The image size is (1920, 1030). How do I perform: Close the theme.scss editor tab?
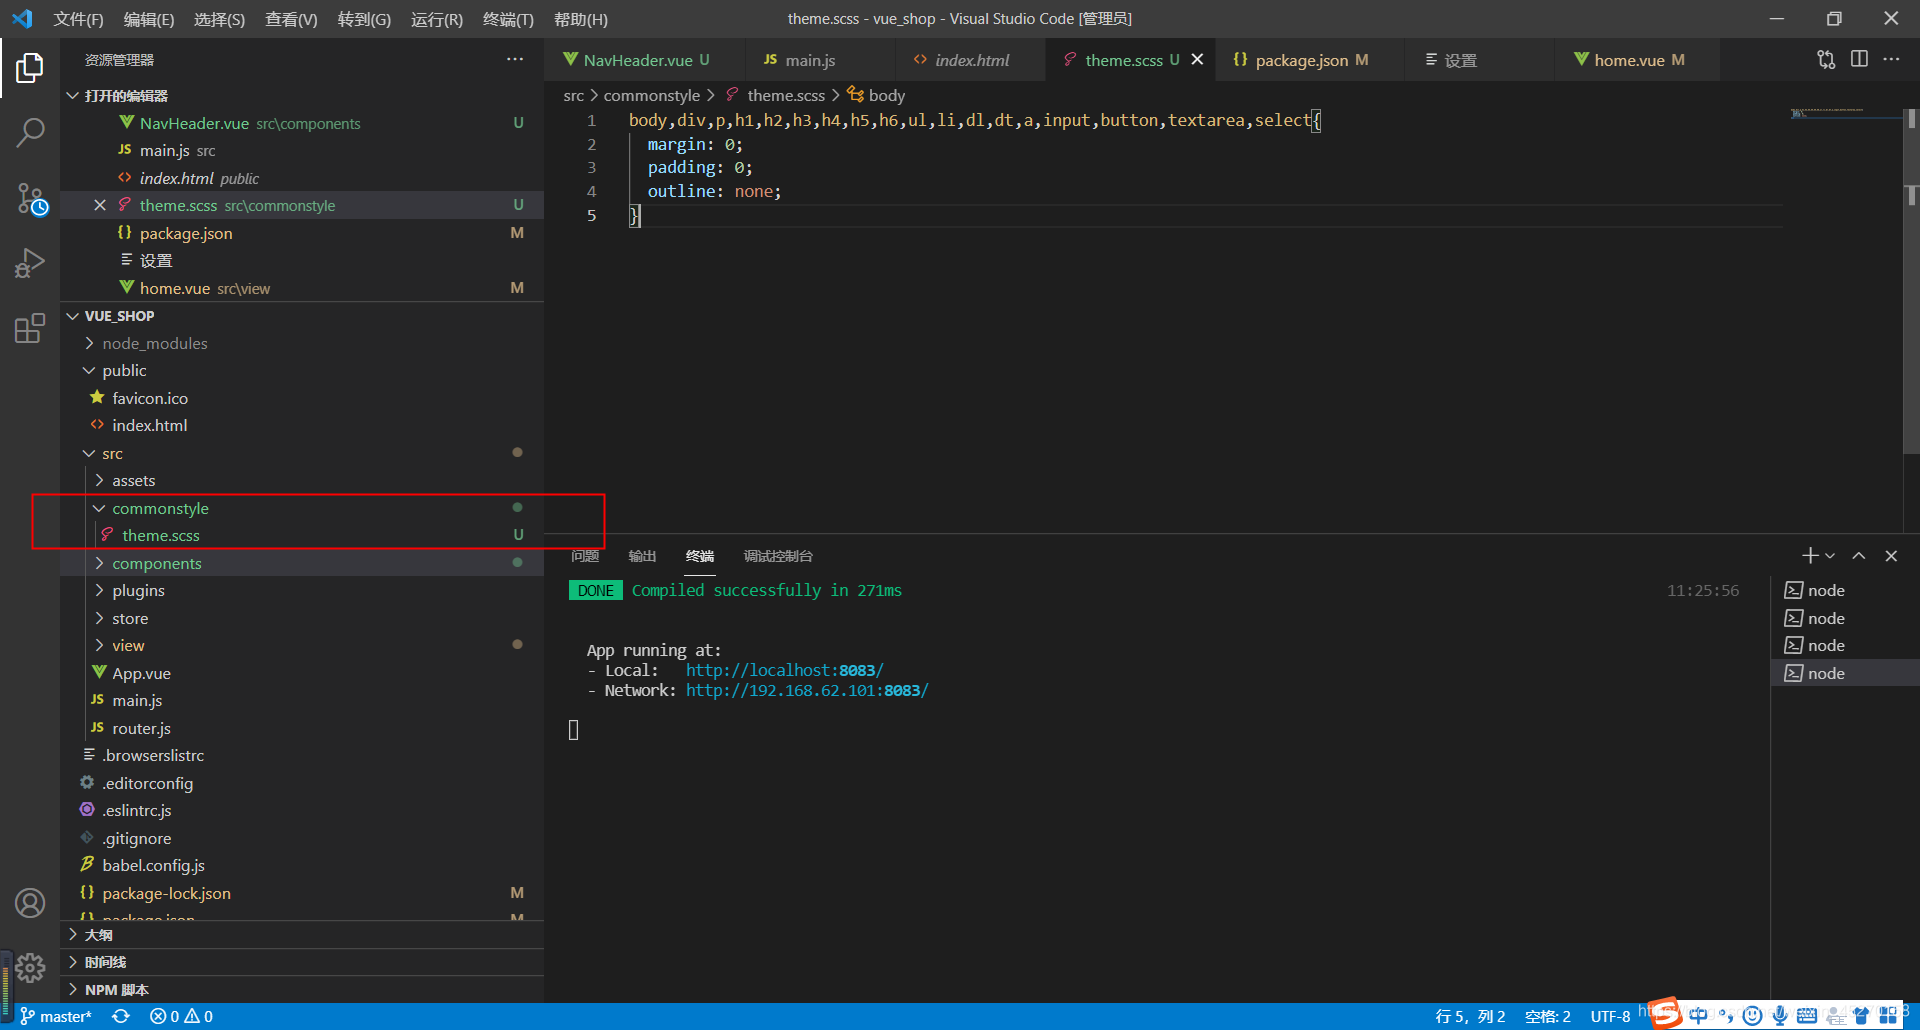pos(1197,60)
